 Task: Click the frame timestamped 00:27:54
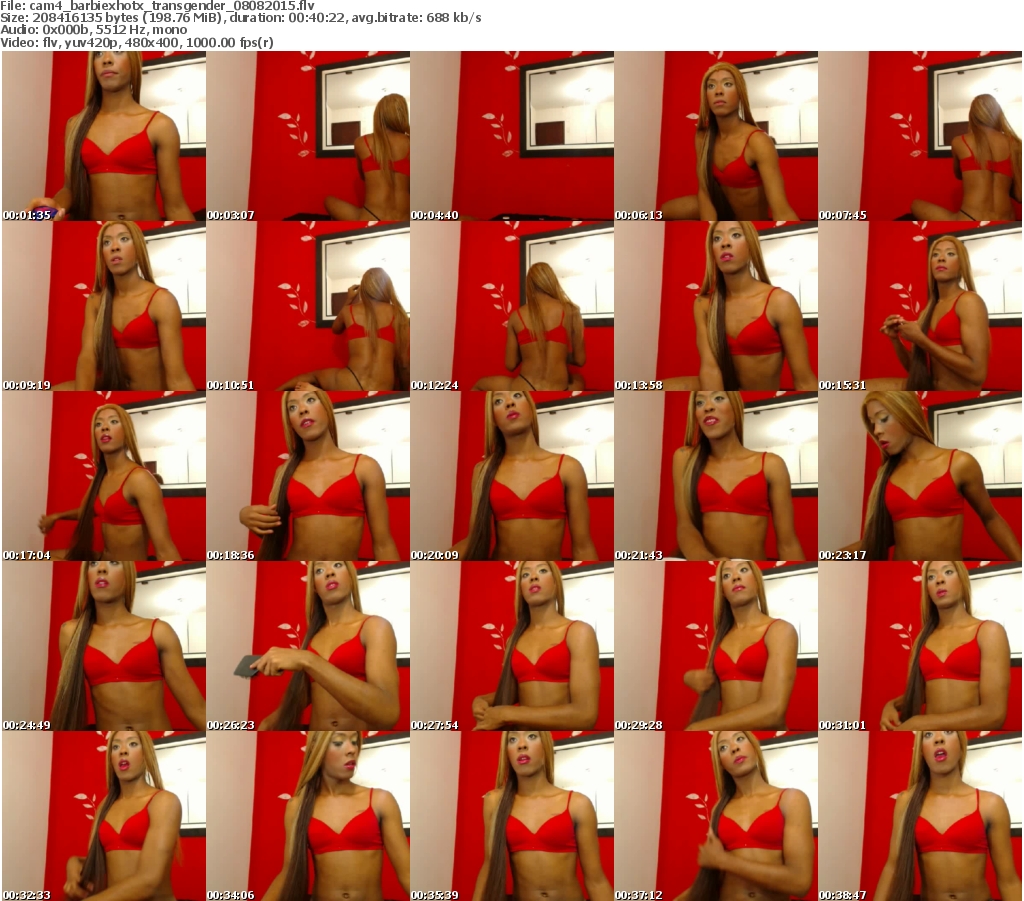[512, 646]
